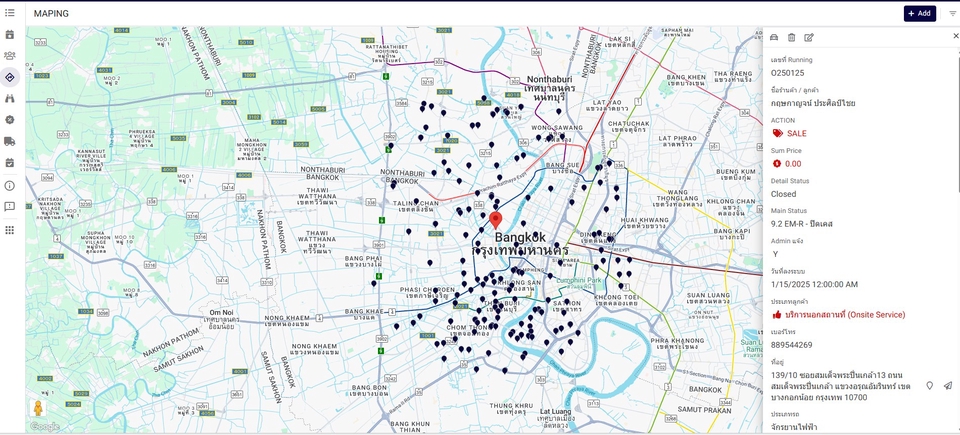The image size is (960, 435).
Task: Open the filter list icon next to Add
Action: (952, 14)
